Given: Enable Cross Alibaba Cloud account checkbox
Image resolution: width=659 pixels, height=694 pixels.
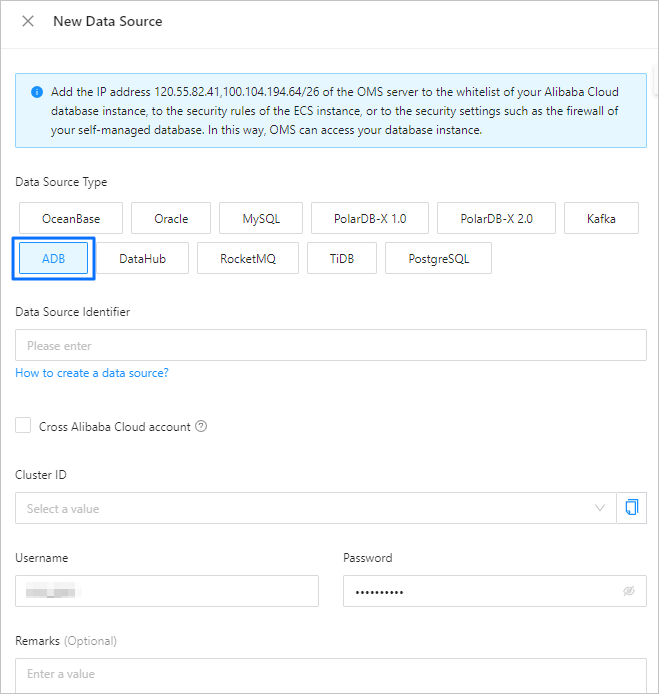Looking at the screenshot, I should 23,426.
